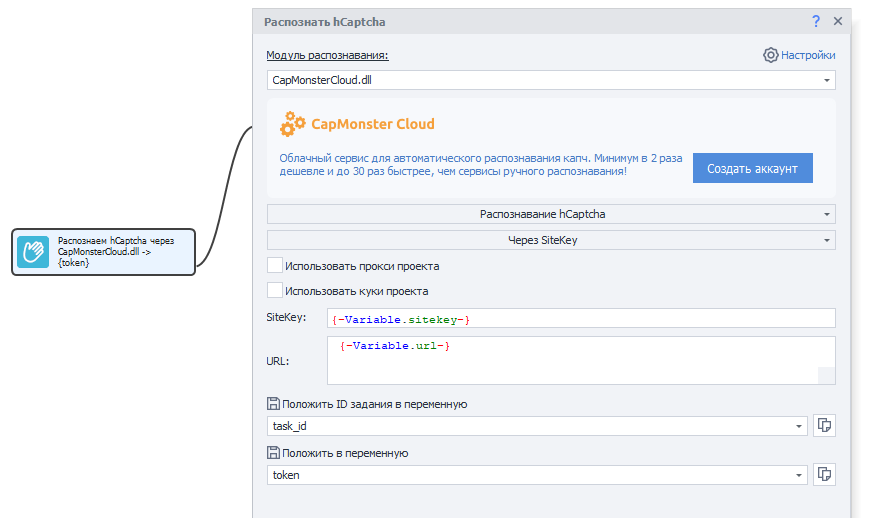Open the Распознавание hCaptcha dropdown
This screenshot has width=872, height=518.
coord(551,214)
